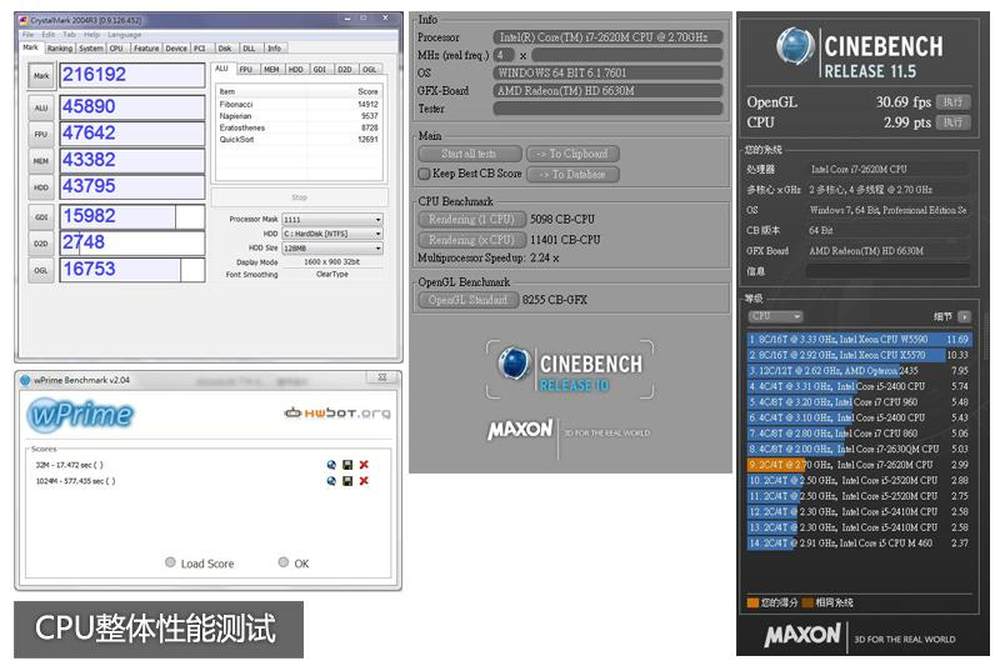Switch to the Info tab in CrystalMark
Image resolution: width=1000 pixels, height=666 pixels.
(274, 48)
